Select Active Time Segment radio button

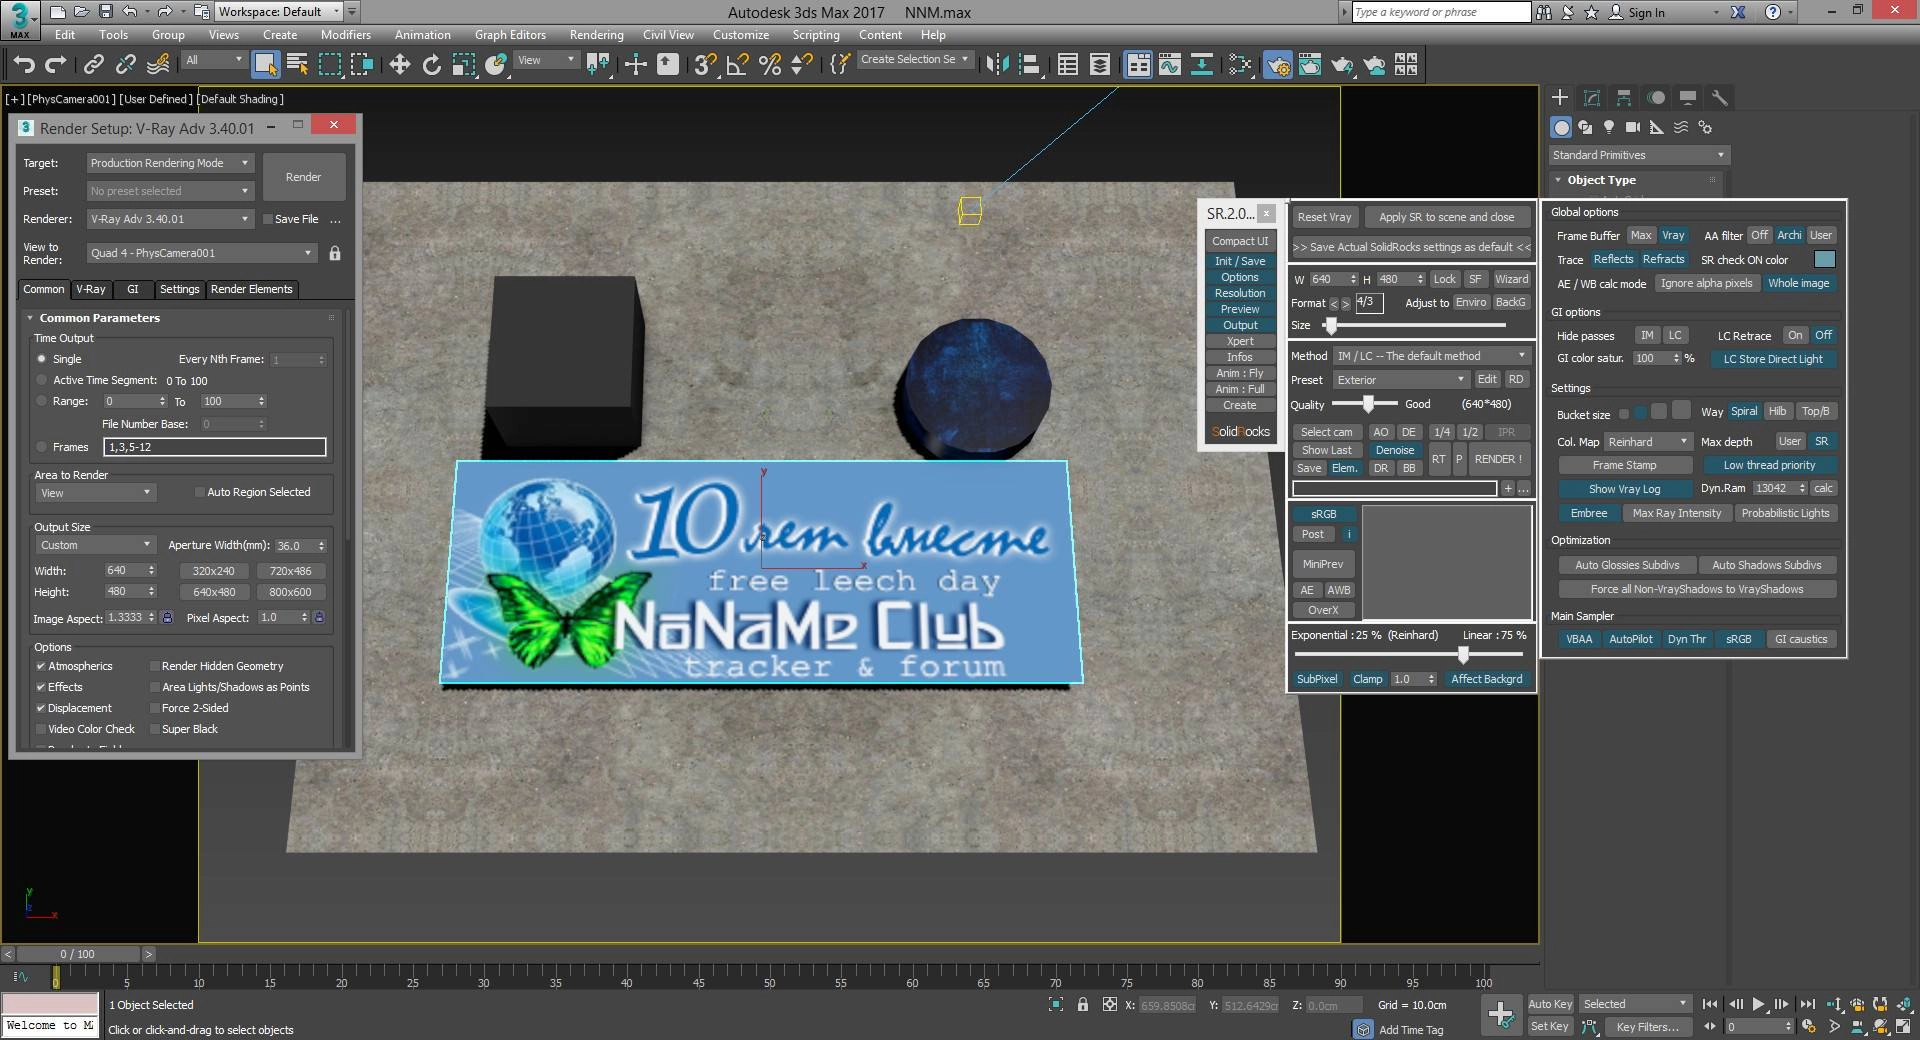(x=41, y=380)
